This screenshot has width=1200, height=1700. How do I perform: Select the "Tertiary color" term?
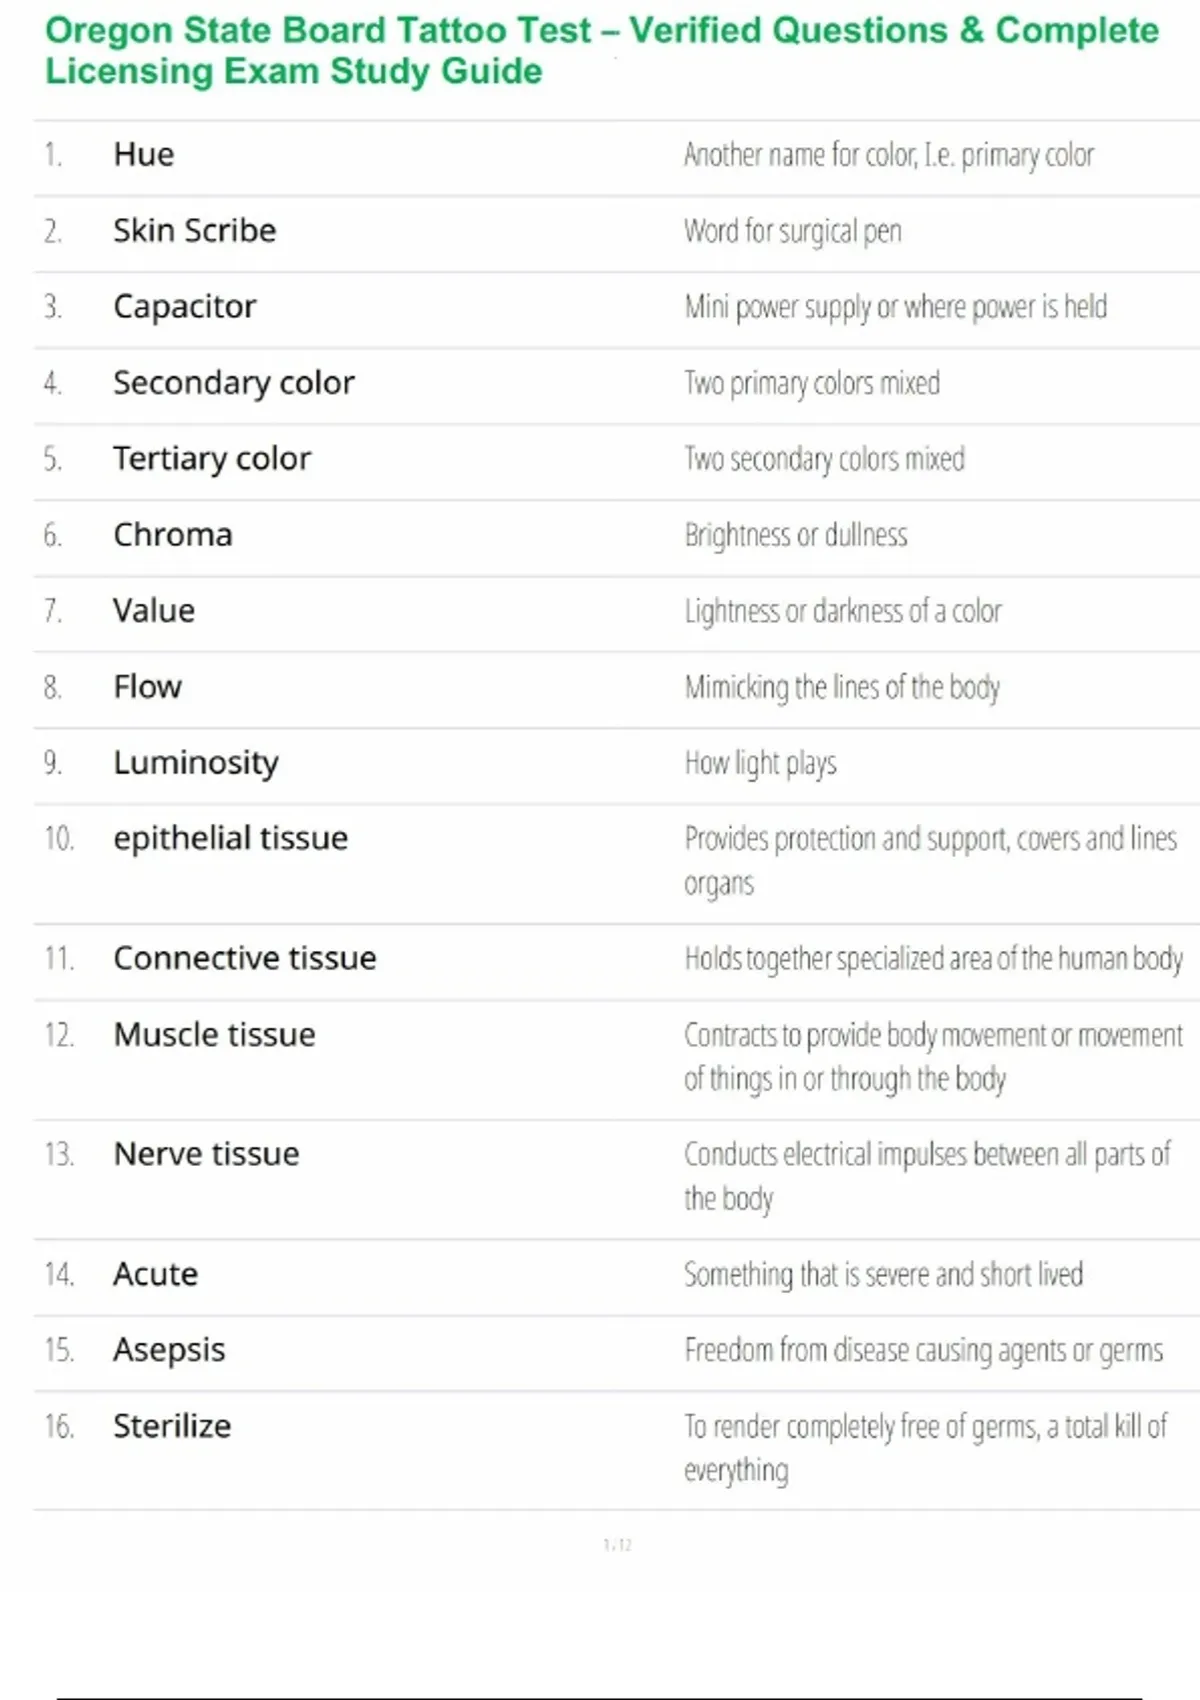click(x=212, y=459)
